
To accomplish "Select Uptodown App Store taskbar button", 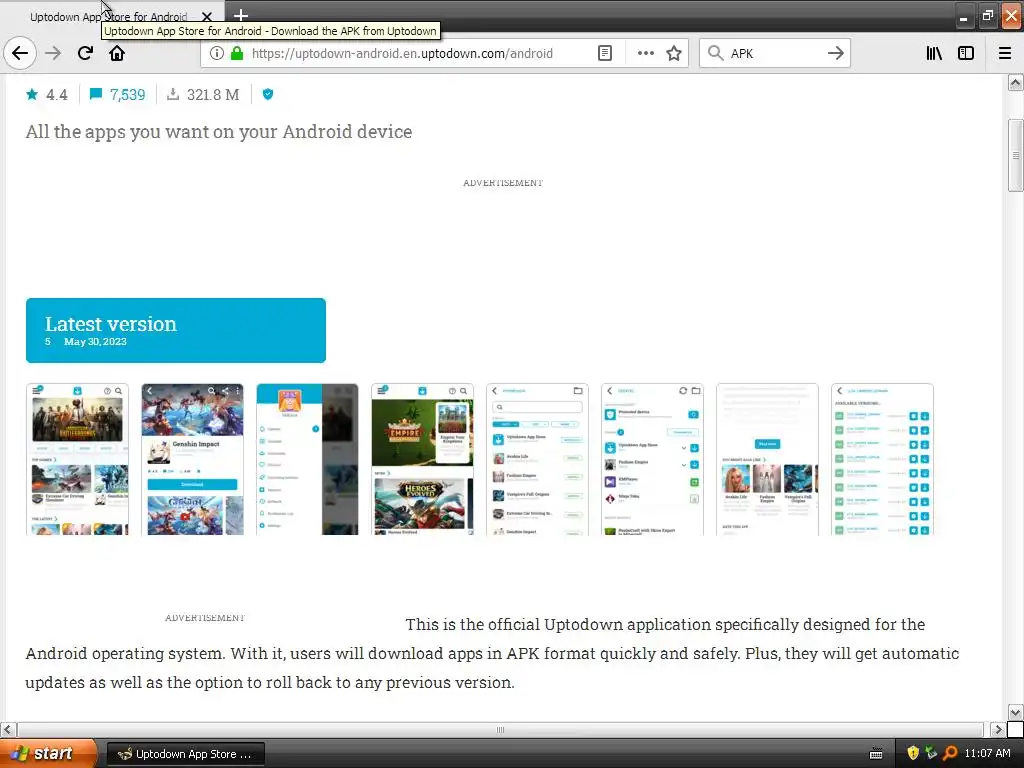I will [x=185, y=754].
